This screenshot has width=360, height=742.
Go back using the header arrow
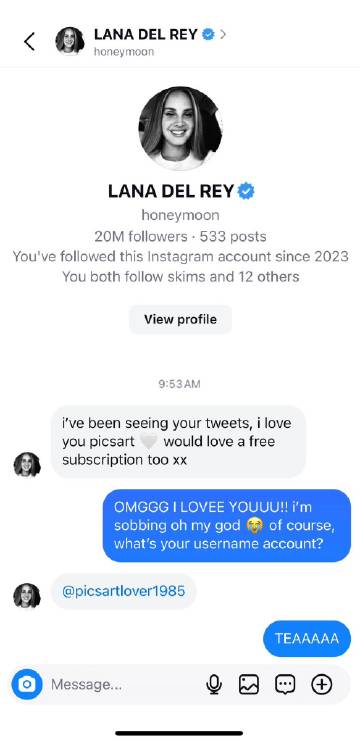pos(29,41)
